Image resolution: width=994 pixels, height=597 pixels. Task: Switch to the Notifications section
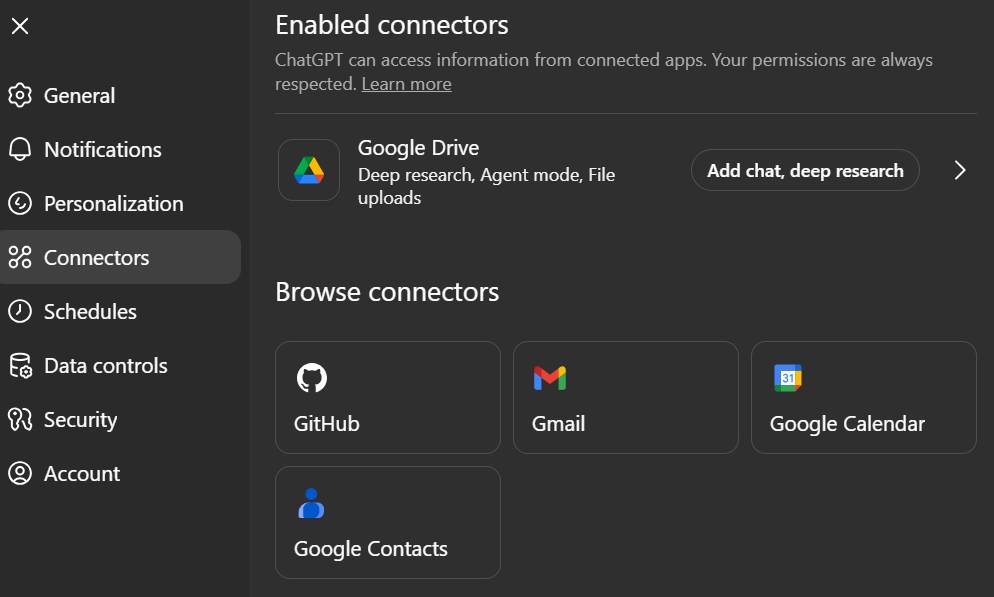(103, 149)
